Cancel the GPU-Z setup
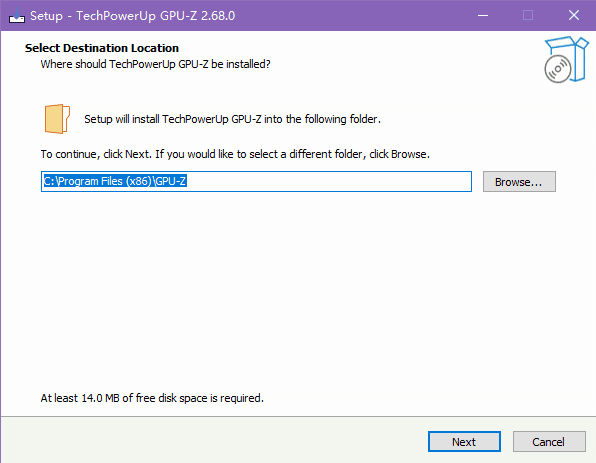The width and height of the screenshot is (596, 463). click(549, 441)
